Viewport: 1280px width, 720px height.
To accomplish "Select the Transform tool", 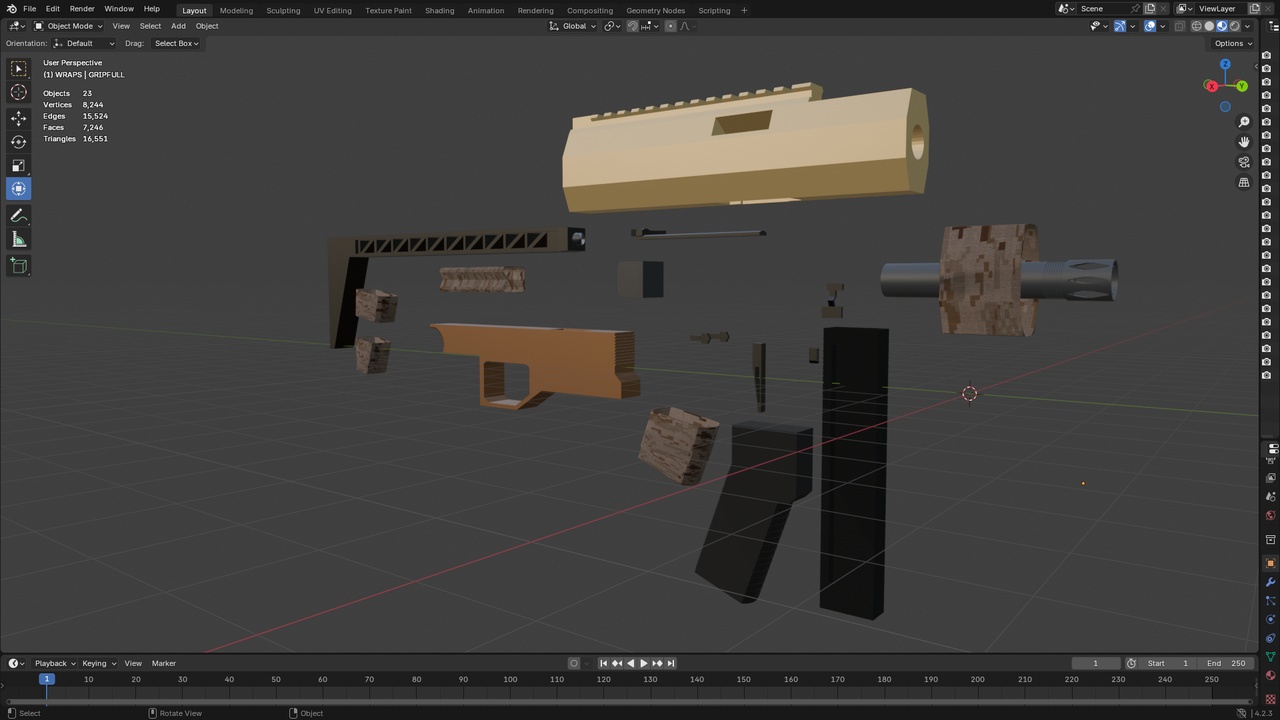I will (19, 189).
